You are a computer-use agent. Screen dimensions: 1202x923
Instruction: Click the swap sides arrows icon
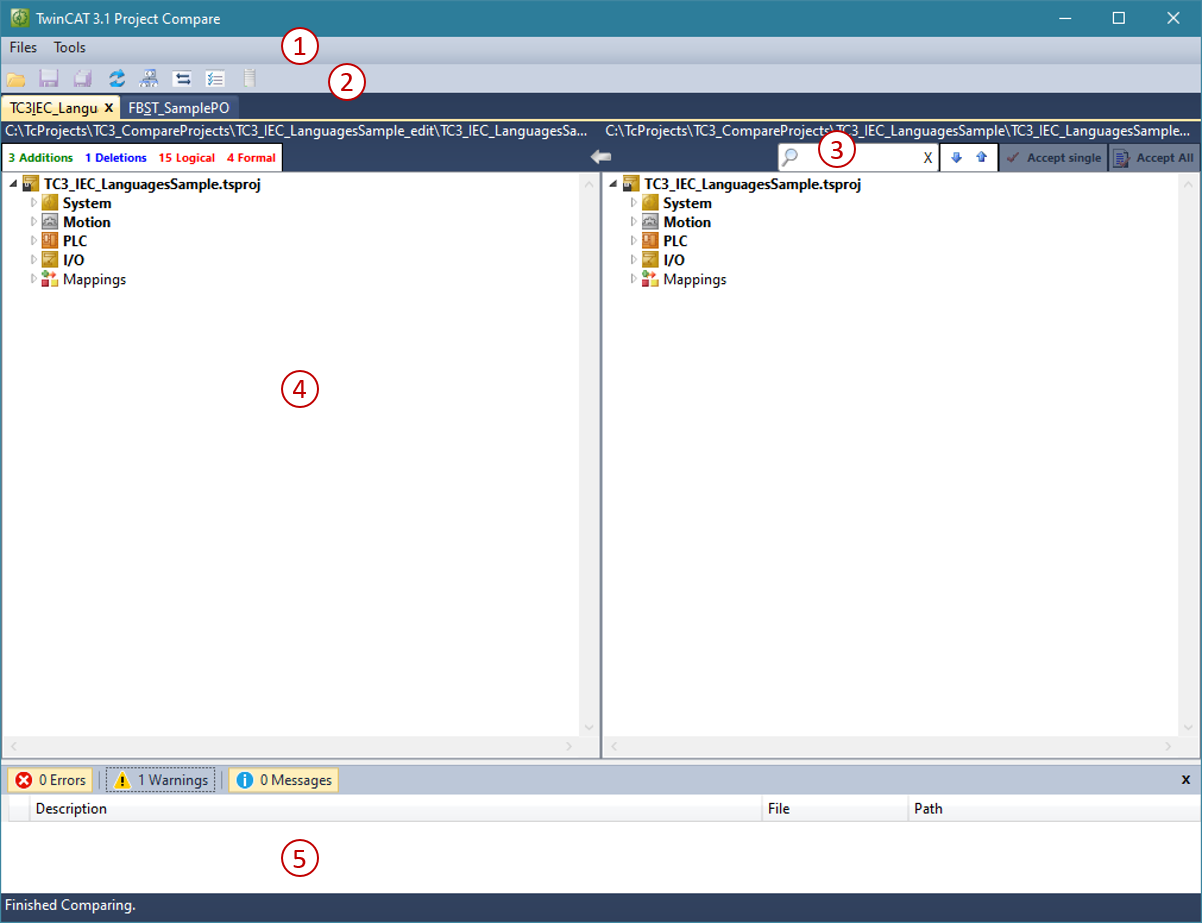tap(182, 78)
